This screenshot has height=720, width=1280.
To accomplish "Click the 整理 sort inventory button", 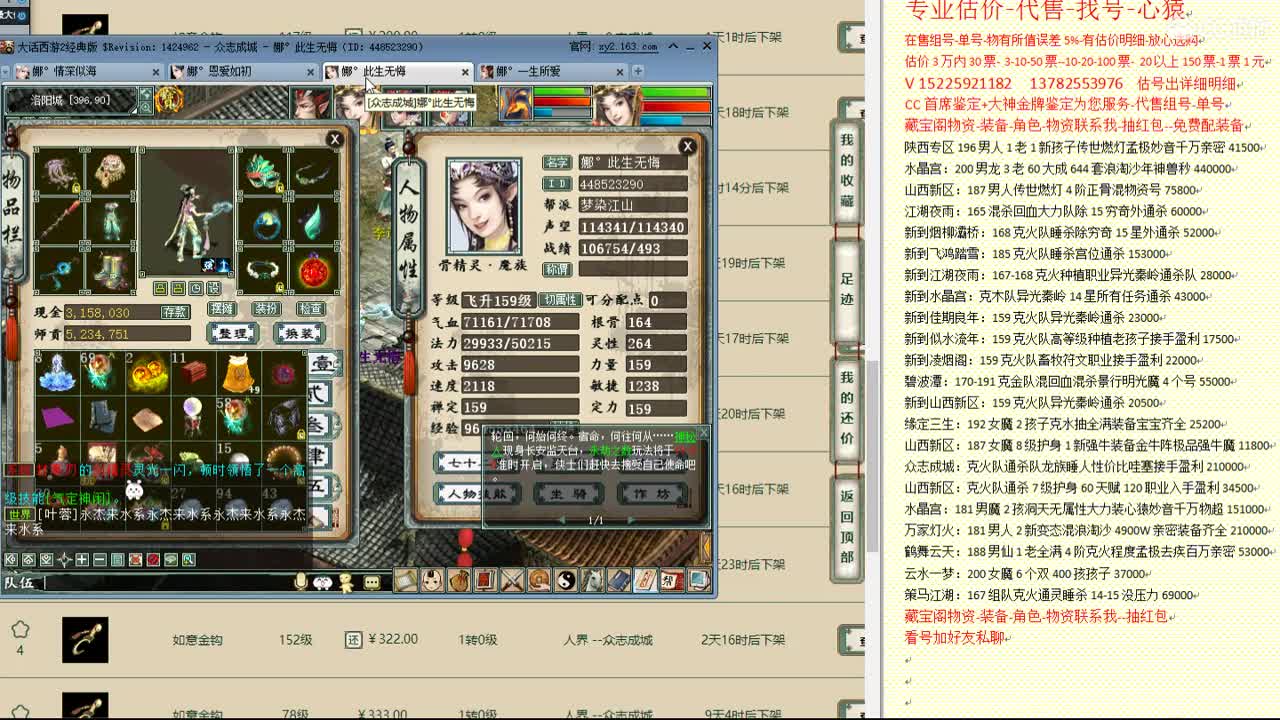I will click(232, 333).
